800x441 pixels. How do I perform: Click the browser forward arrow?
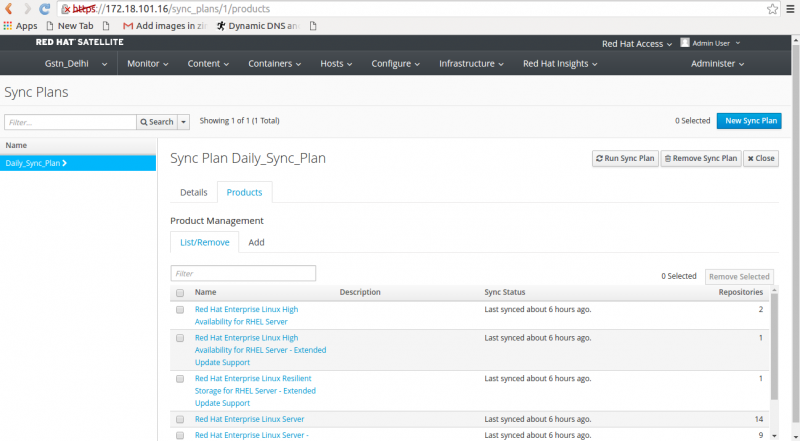pyautogui.click(x=27, y=9)
